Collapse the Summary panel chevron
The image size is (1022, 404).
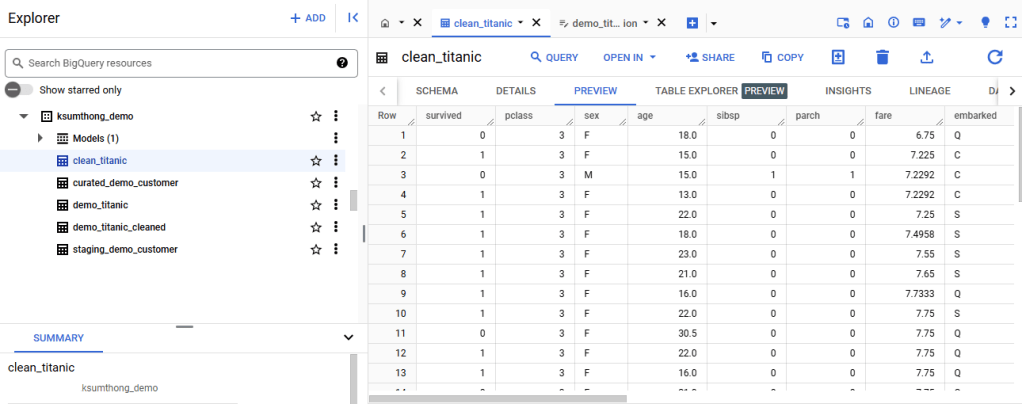(348, 338)
